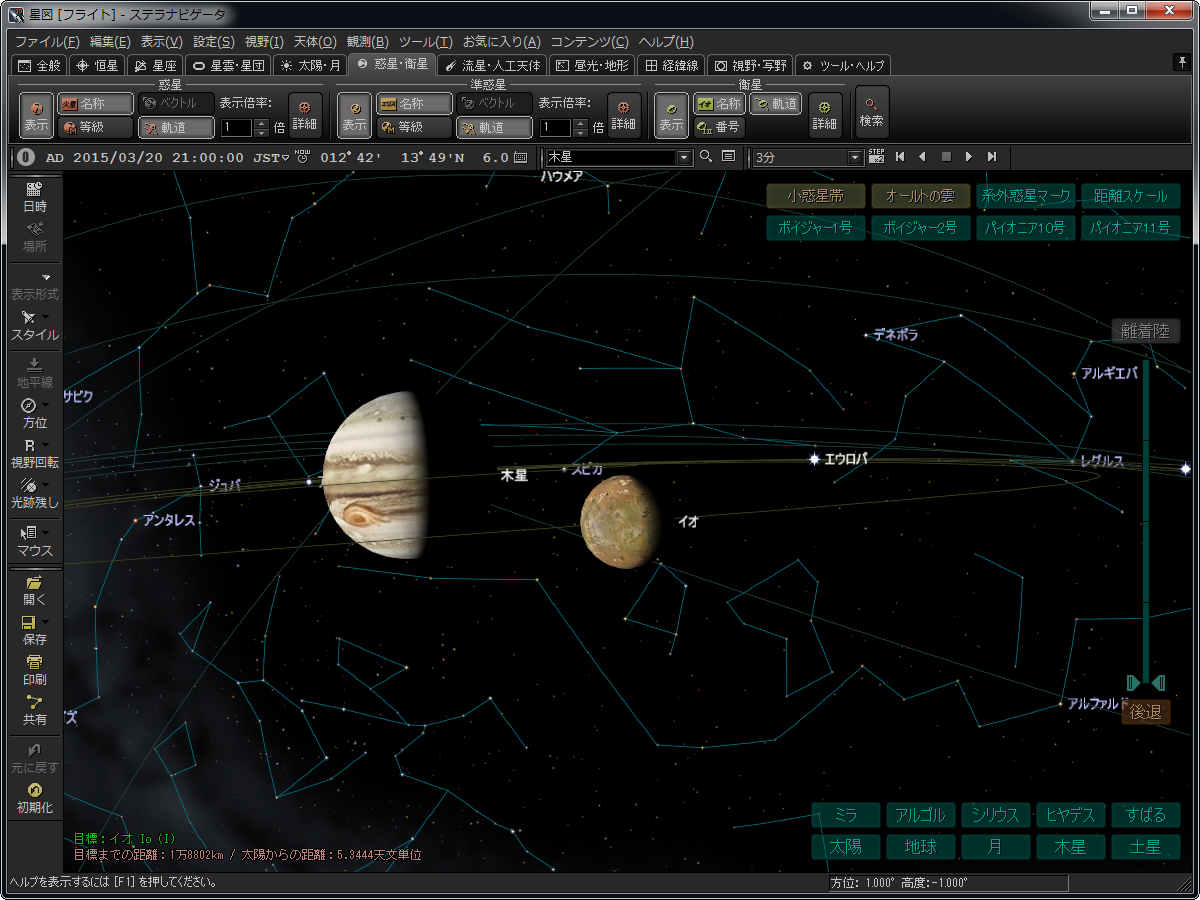
Task: Click the オールトの雲 Oort cloud button
Action: pos(920,196)
